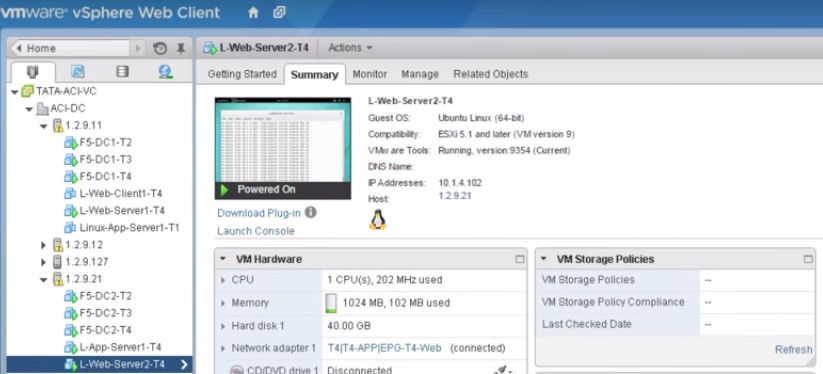The image size is (823, 374).
Task: Collapse host 1.2.9.11 tree node
Action: pos(44,126)
